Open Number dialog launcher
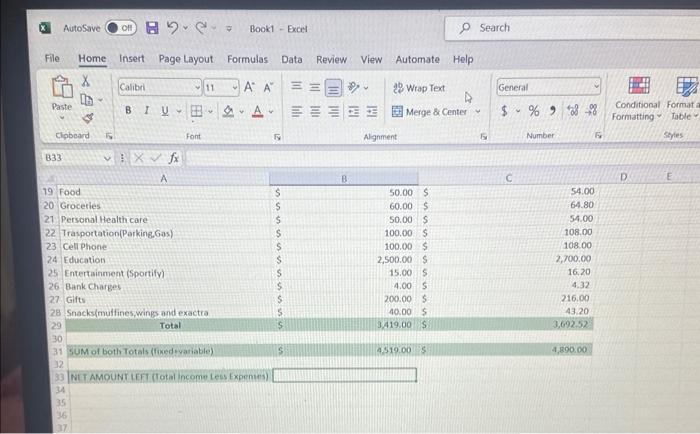Viewport: 700px width, 434px height. [x=598, y=135]
